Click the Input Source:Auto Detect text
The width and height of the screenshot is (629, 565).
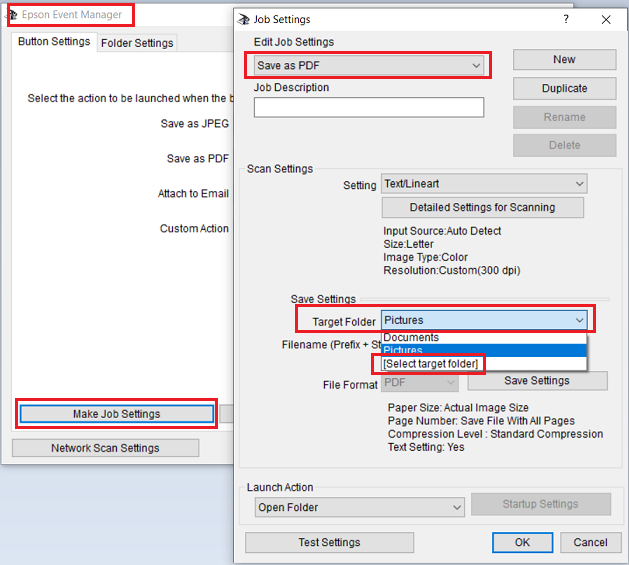click(442, 231)
